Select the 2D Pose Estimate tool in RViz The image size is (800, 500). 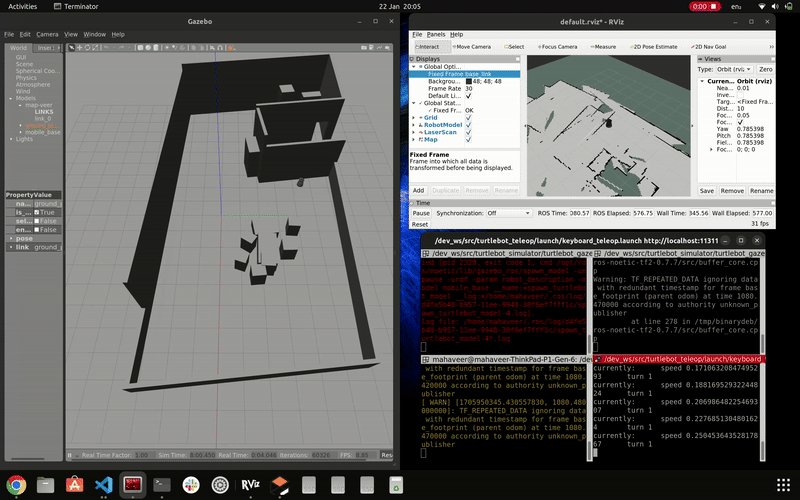coord(654,46)
